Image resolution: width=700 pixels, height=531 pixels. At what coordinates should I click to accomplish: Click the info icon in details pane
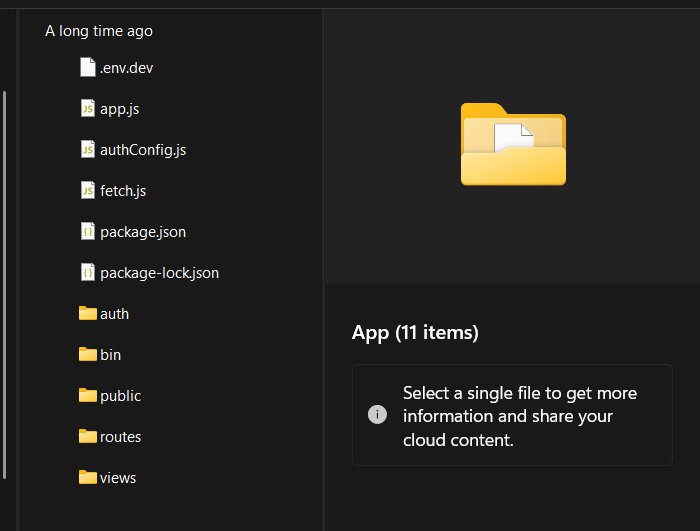(x=377, y=415)
